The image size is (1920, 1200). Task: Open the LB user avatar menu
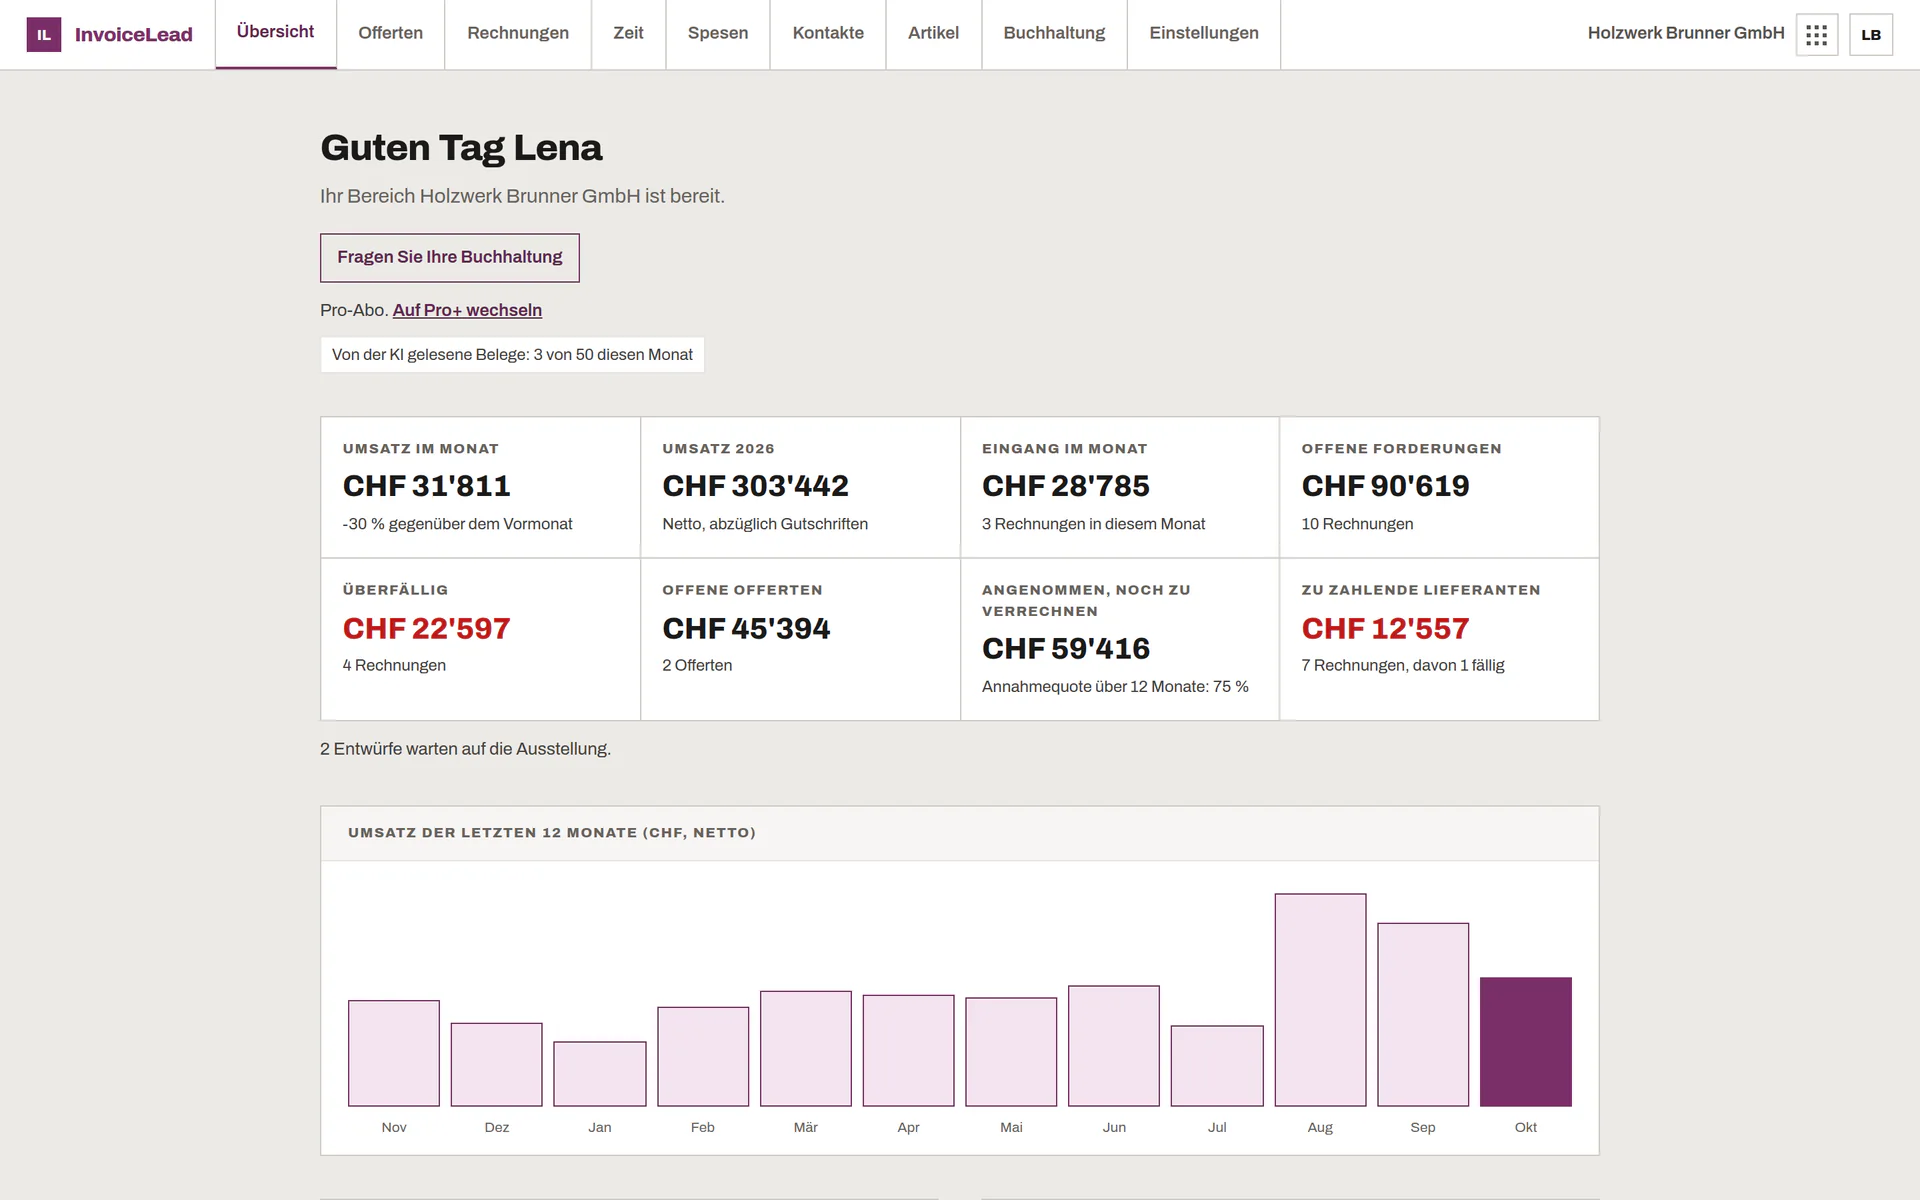1871,35
